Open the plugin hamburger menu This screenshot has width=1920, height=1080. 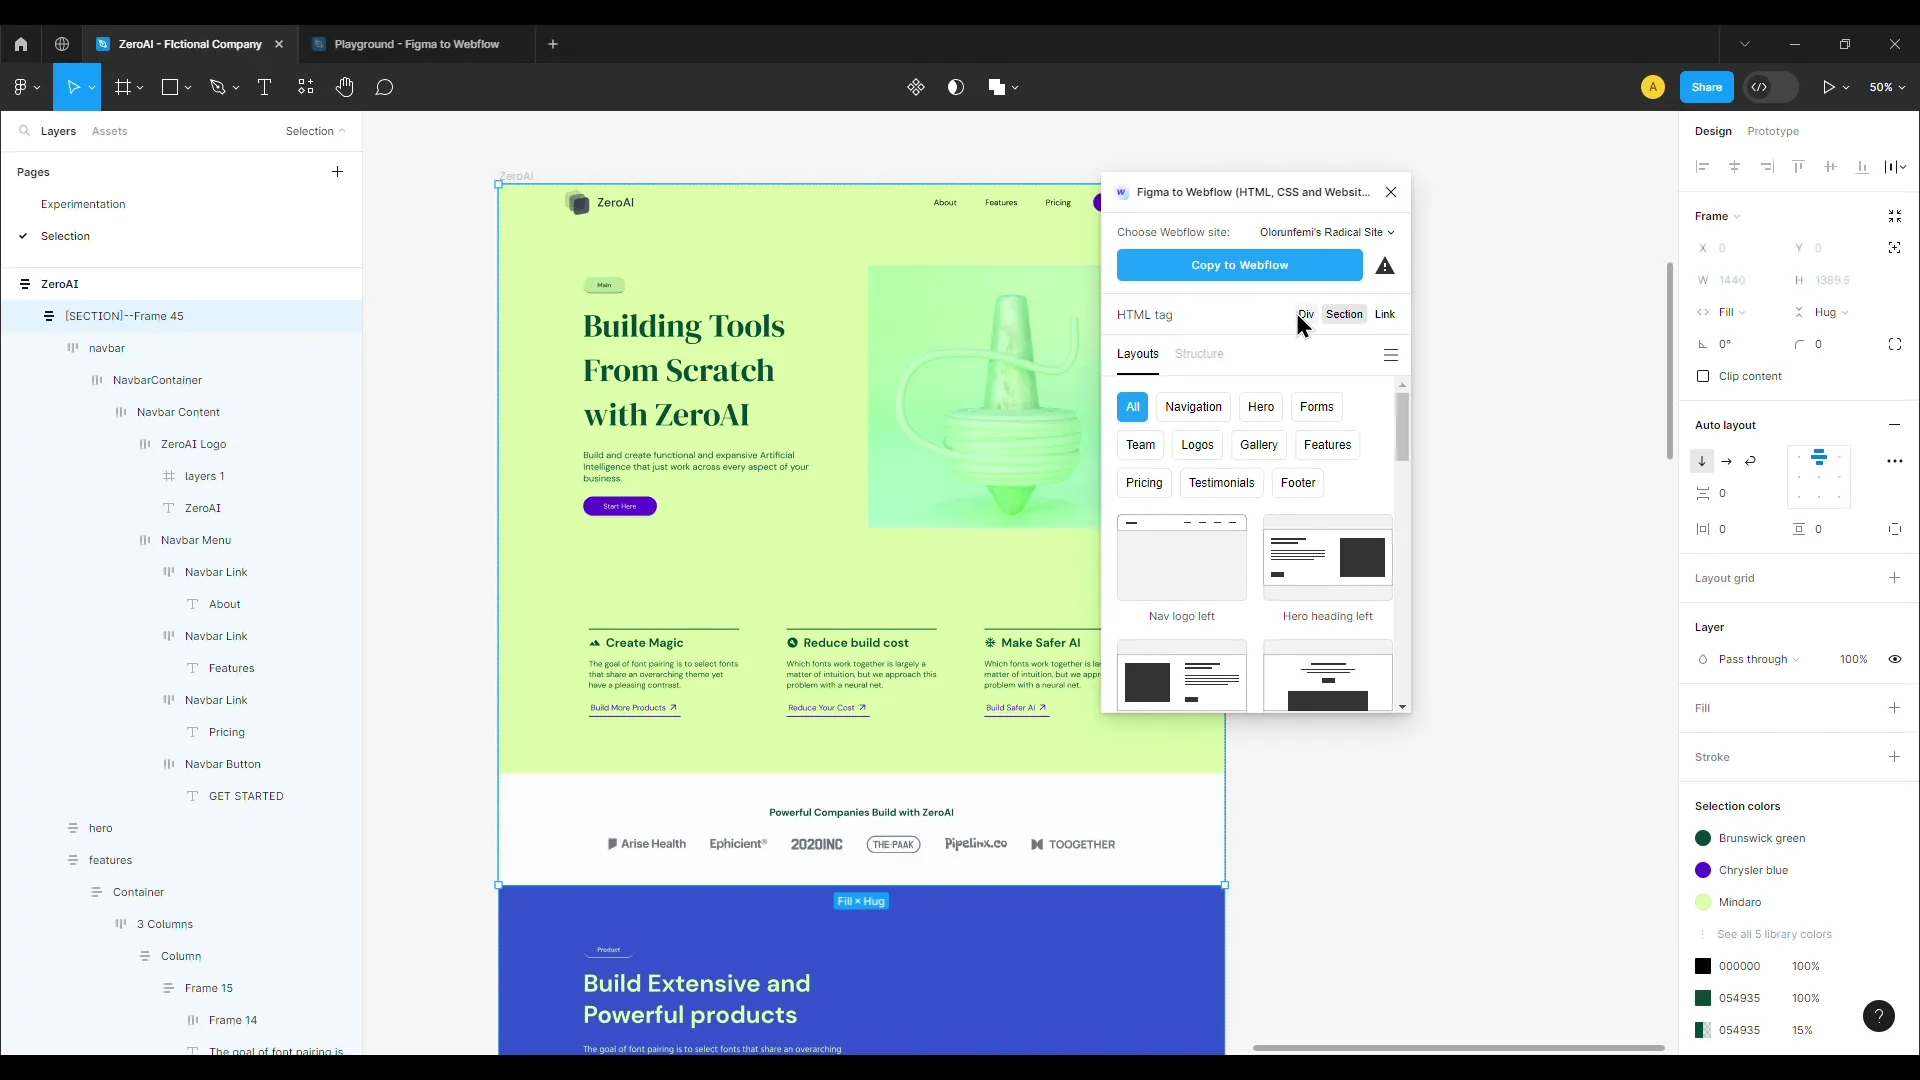(x=1390, y=355)
